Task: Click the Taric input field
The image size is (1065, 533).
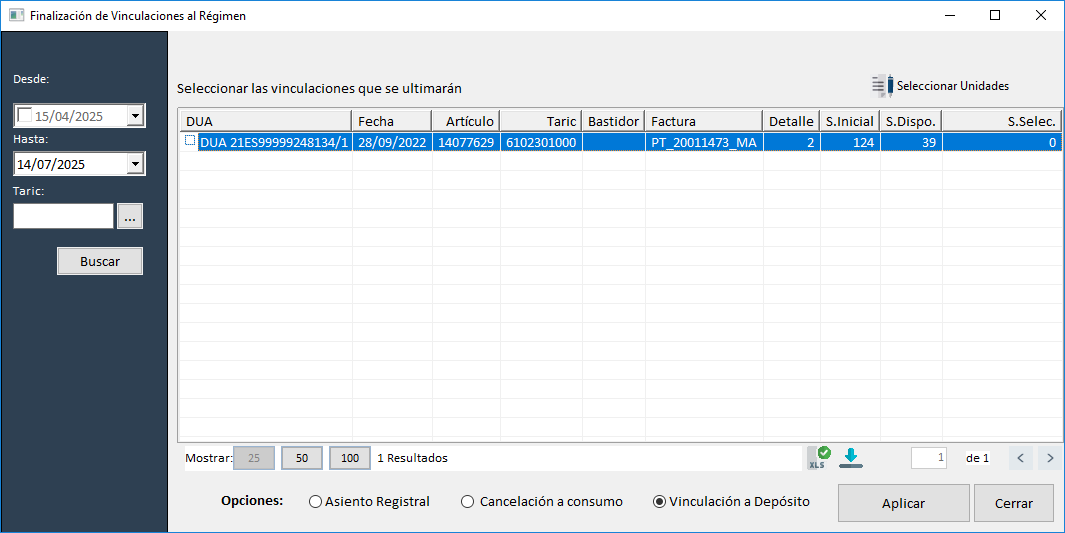Action: (x=63, y=216)
